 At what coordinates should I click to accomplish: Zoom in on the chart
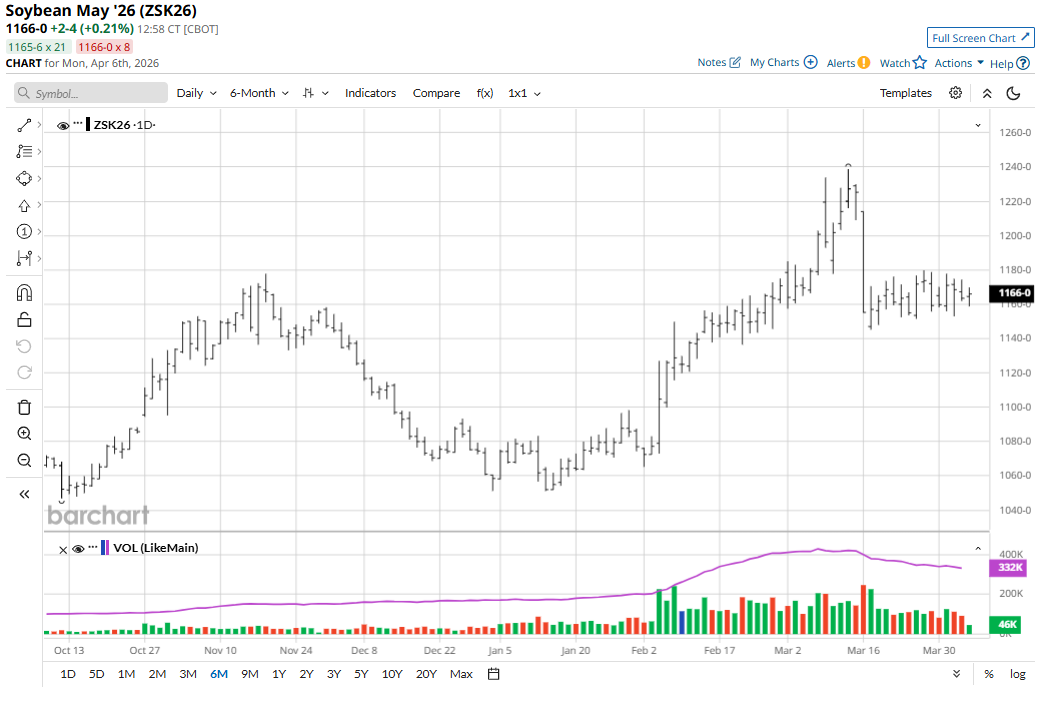pos(24,434)
